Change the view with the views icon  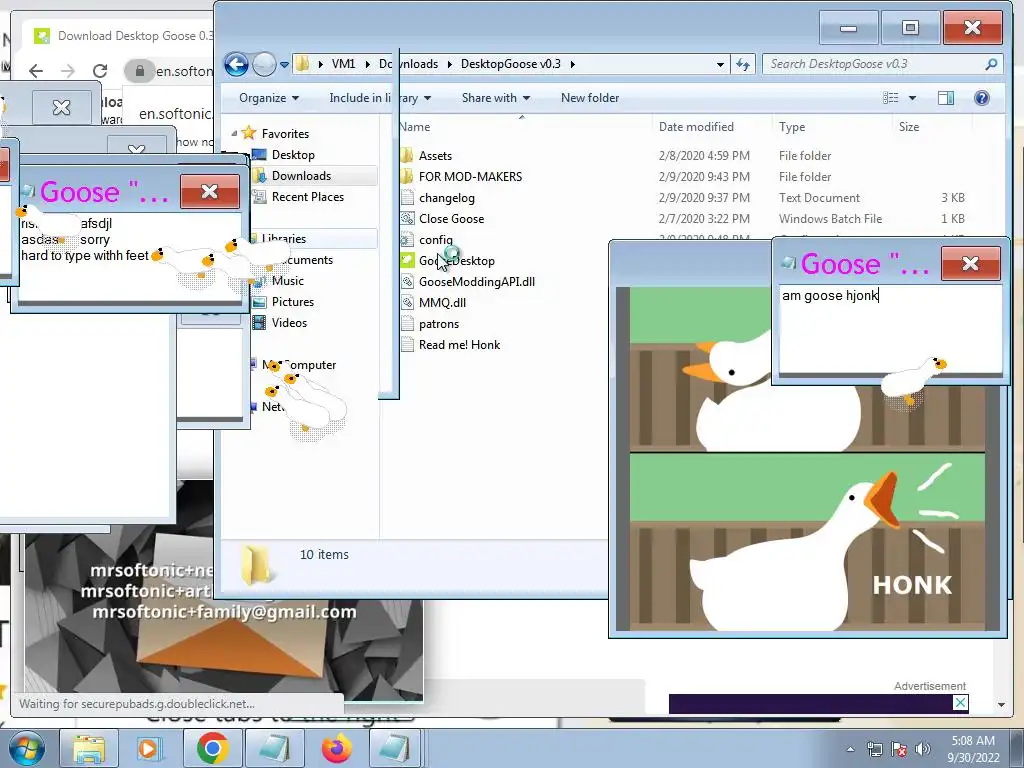coord(891,98)
